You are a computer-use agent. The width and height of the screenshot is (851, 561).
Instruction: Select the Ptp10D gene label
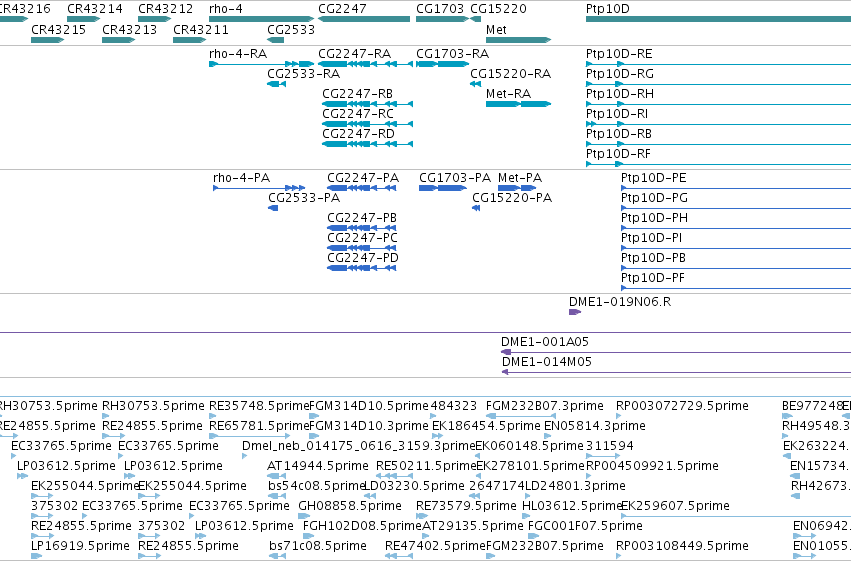point(608,9)
